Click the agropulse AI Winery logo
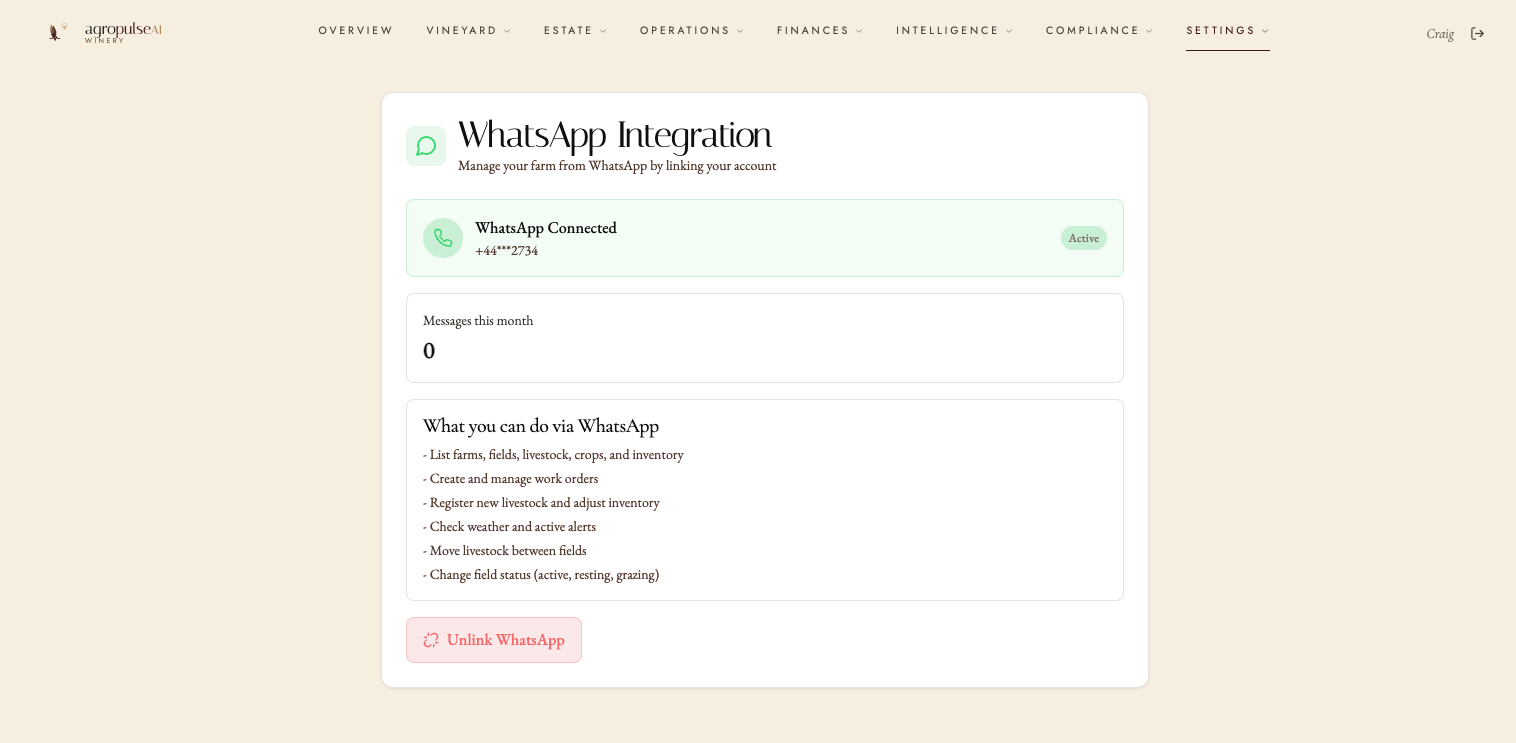1516x743 pixels. 105,32
